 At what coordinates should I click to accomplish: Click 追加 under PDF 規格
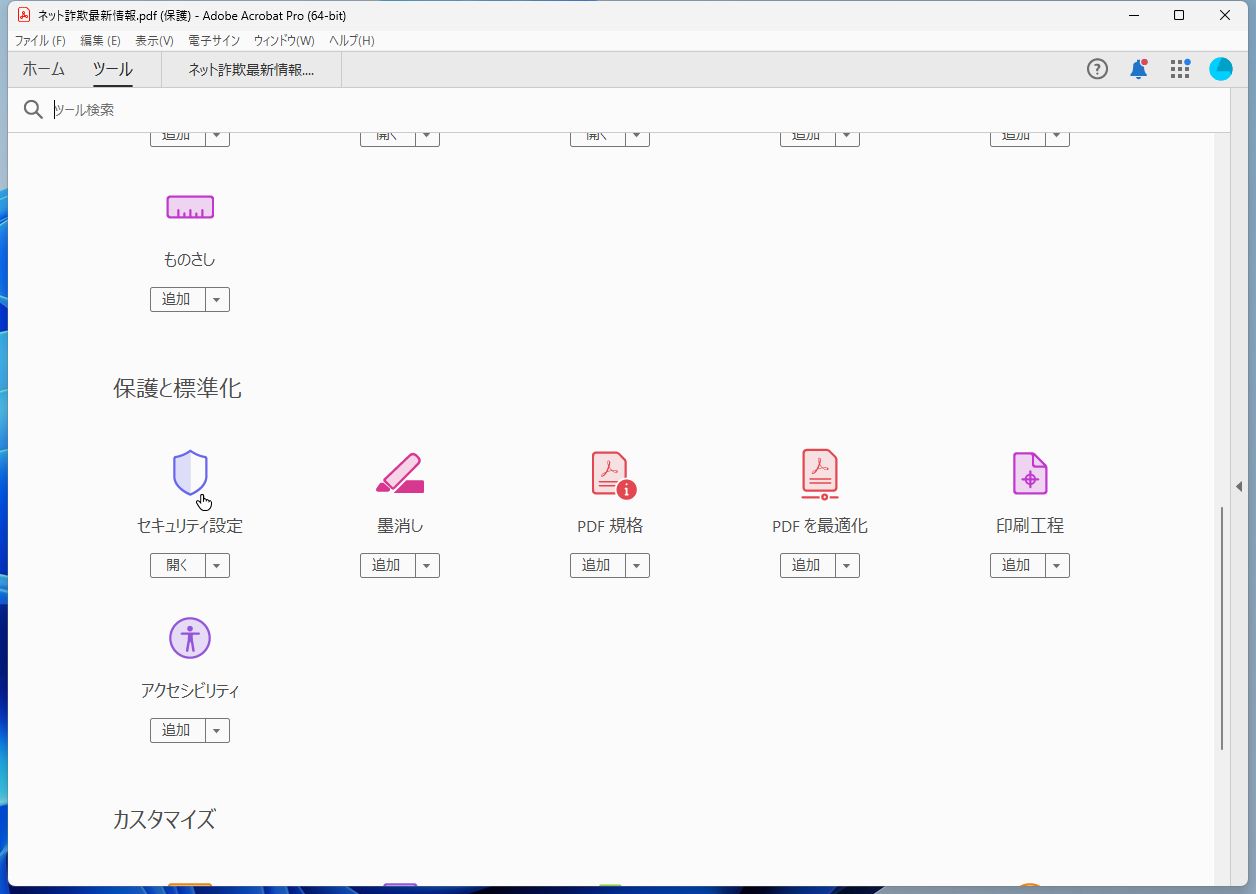point(596,565)
